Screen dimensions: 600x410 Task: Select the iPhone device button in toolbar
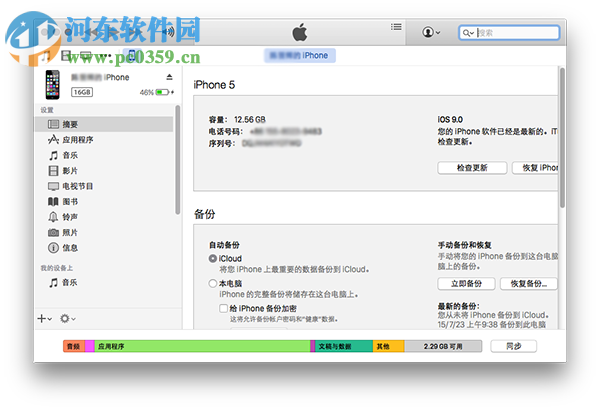[x=132, y=56]
